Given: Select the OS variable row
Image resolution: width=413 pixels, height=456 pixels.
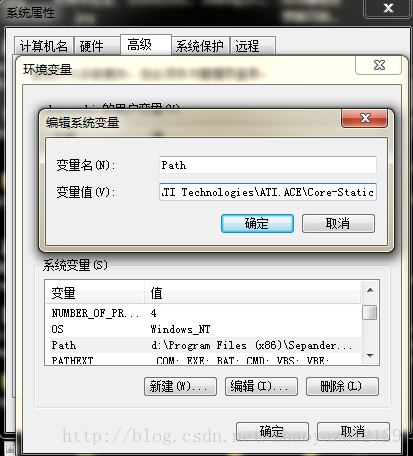Looking at the screenshot, I should [203, 329].
